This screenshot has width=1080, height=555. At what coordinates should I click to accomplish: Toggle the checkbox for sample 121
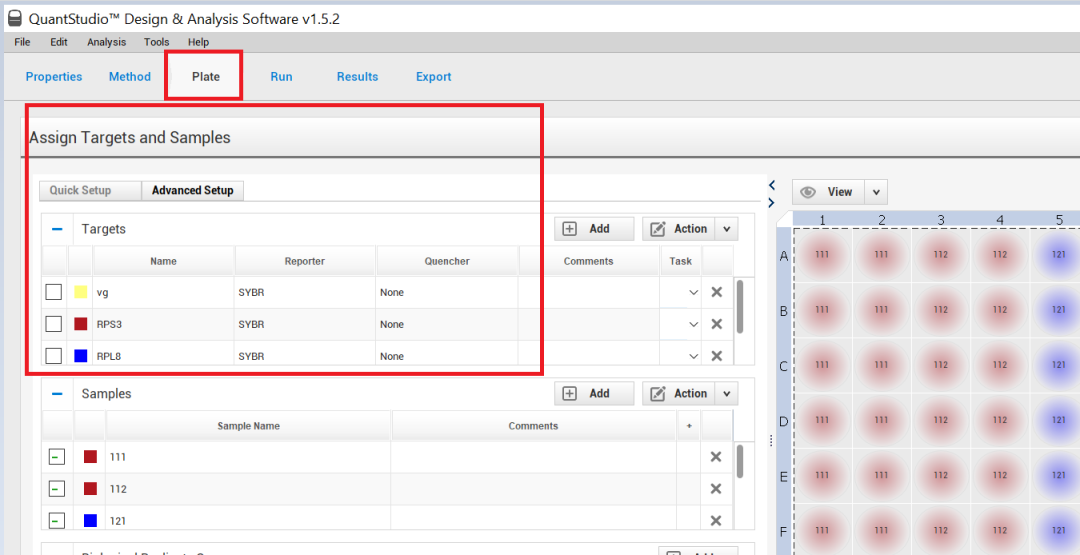point(56,521)
